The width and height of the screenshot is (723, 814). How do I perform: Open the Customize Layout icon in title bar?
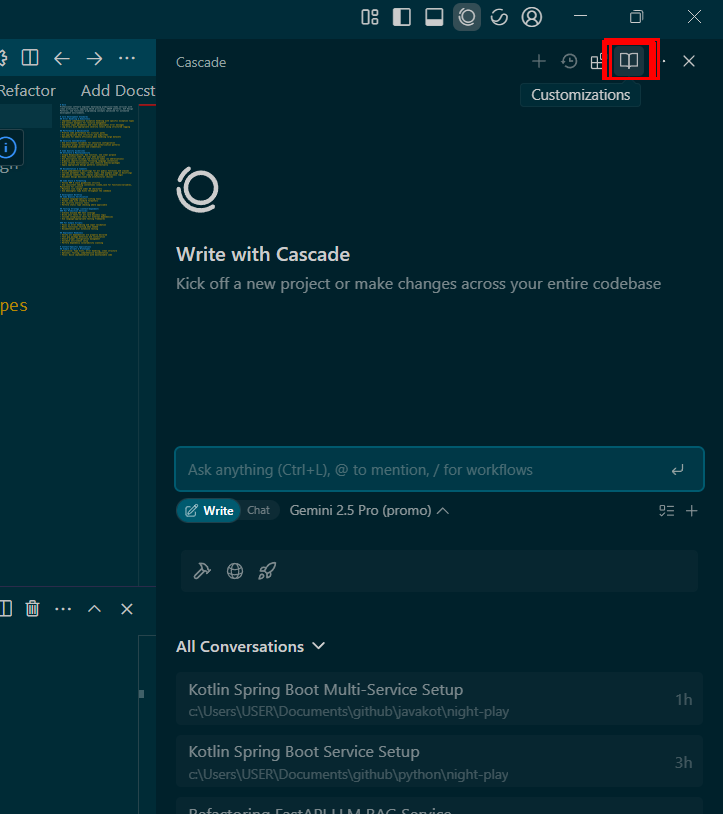[370, 17]
